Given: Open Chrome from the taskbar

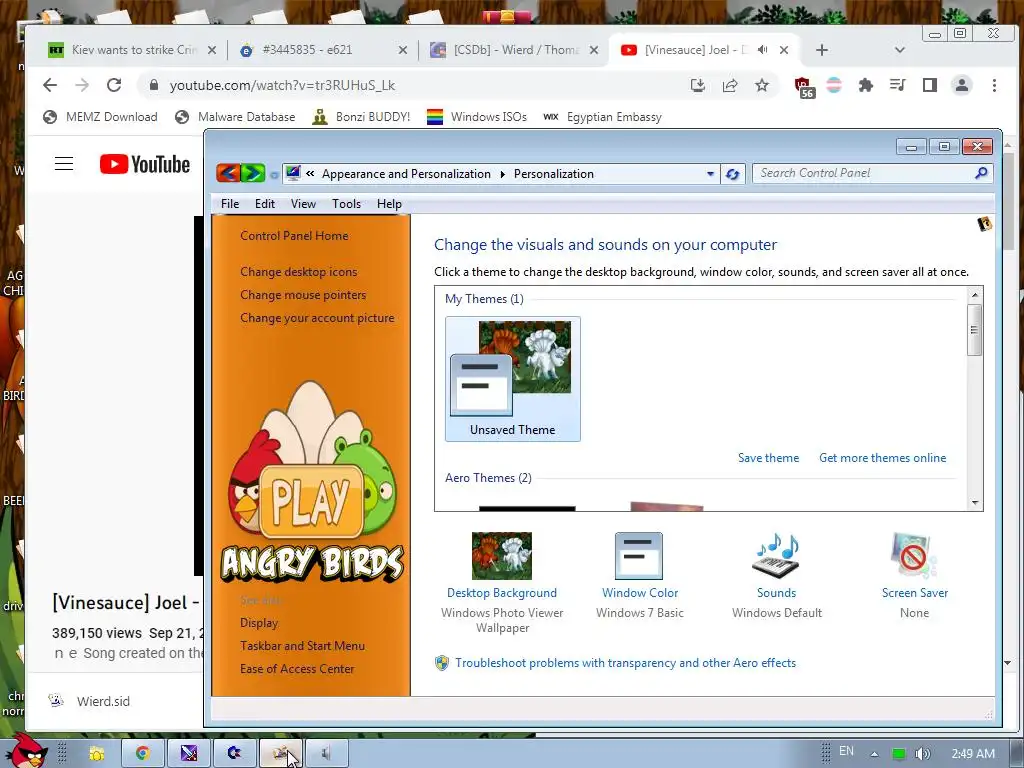Looking at the screenshot, I should (x=142, y=753).
